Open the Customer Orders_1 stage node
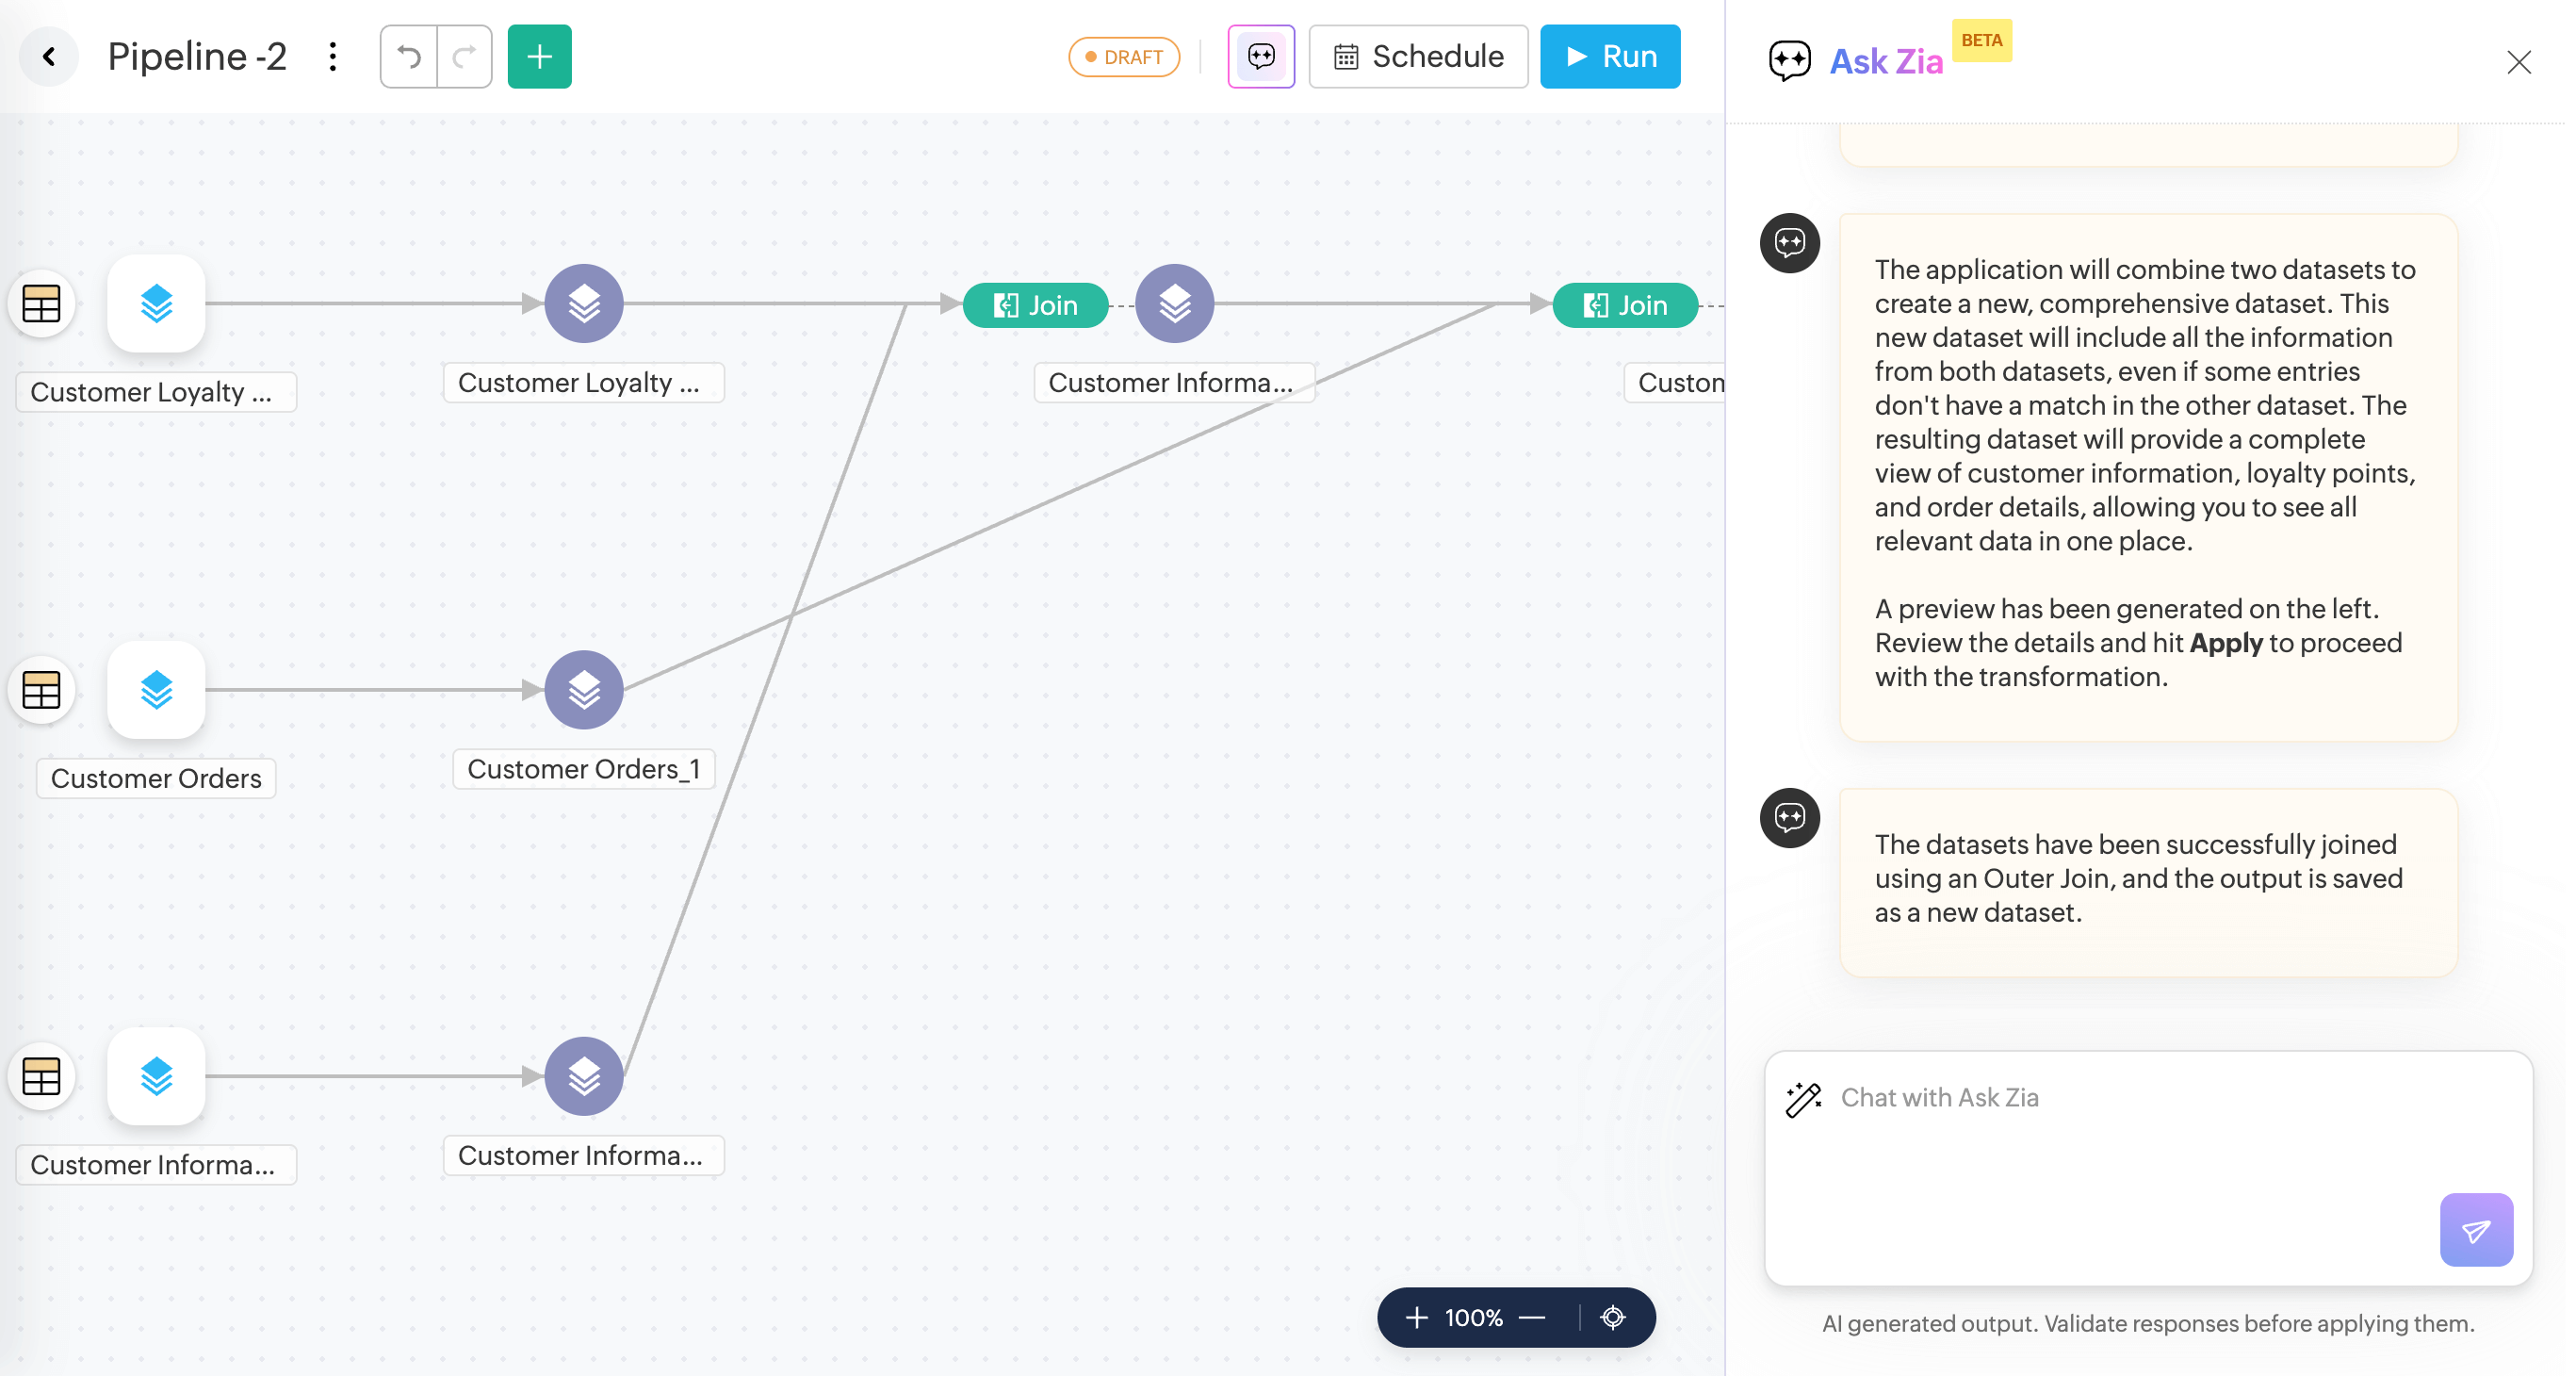 coord(584,690)
